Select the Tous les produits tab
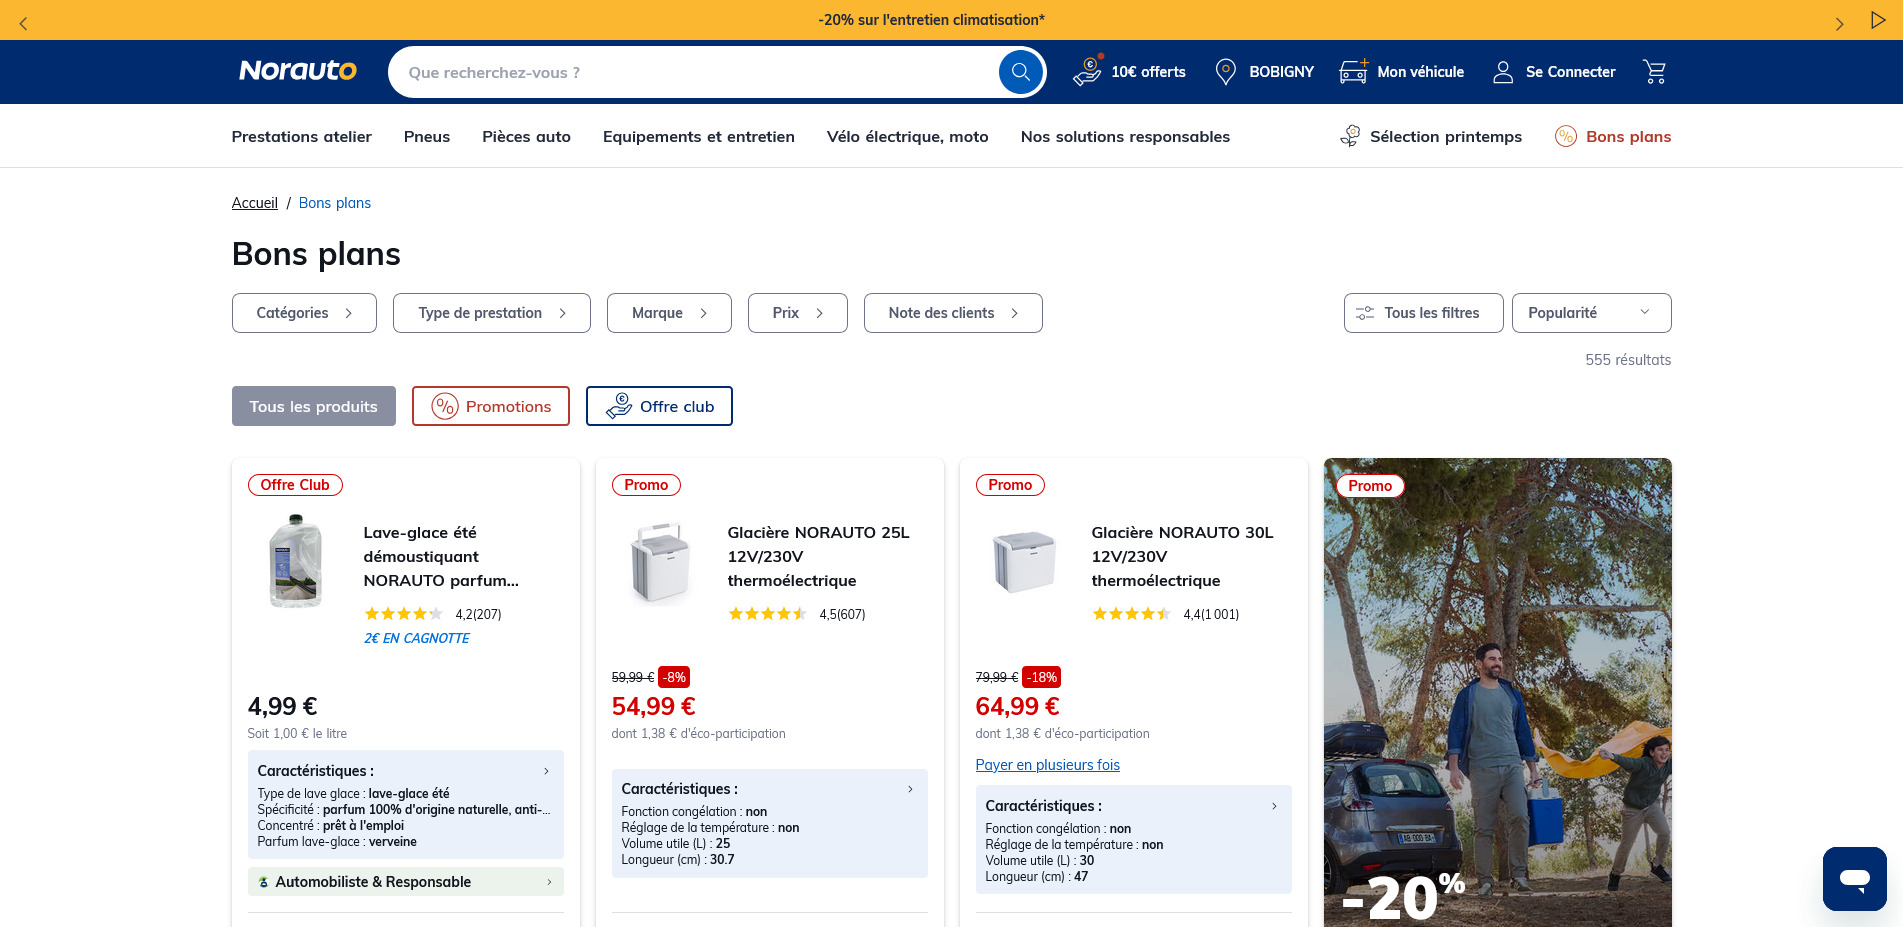This screenshot has height=927, width=1903. [x=314, y=406]
